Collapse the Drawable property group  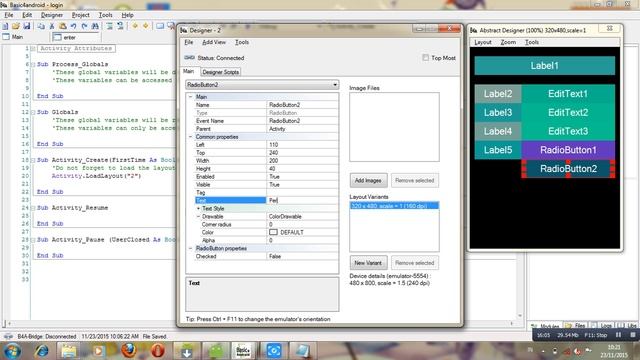click(198, 216)
